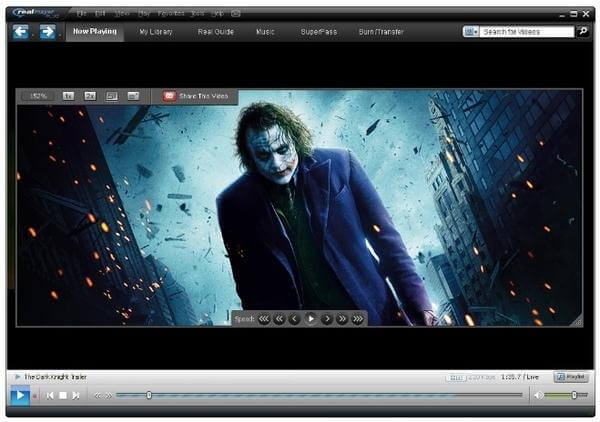Open the View menu
The height and width of the screenshot is (422, 600).
click(122, 13)
